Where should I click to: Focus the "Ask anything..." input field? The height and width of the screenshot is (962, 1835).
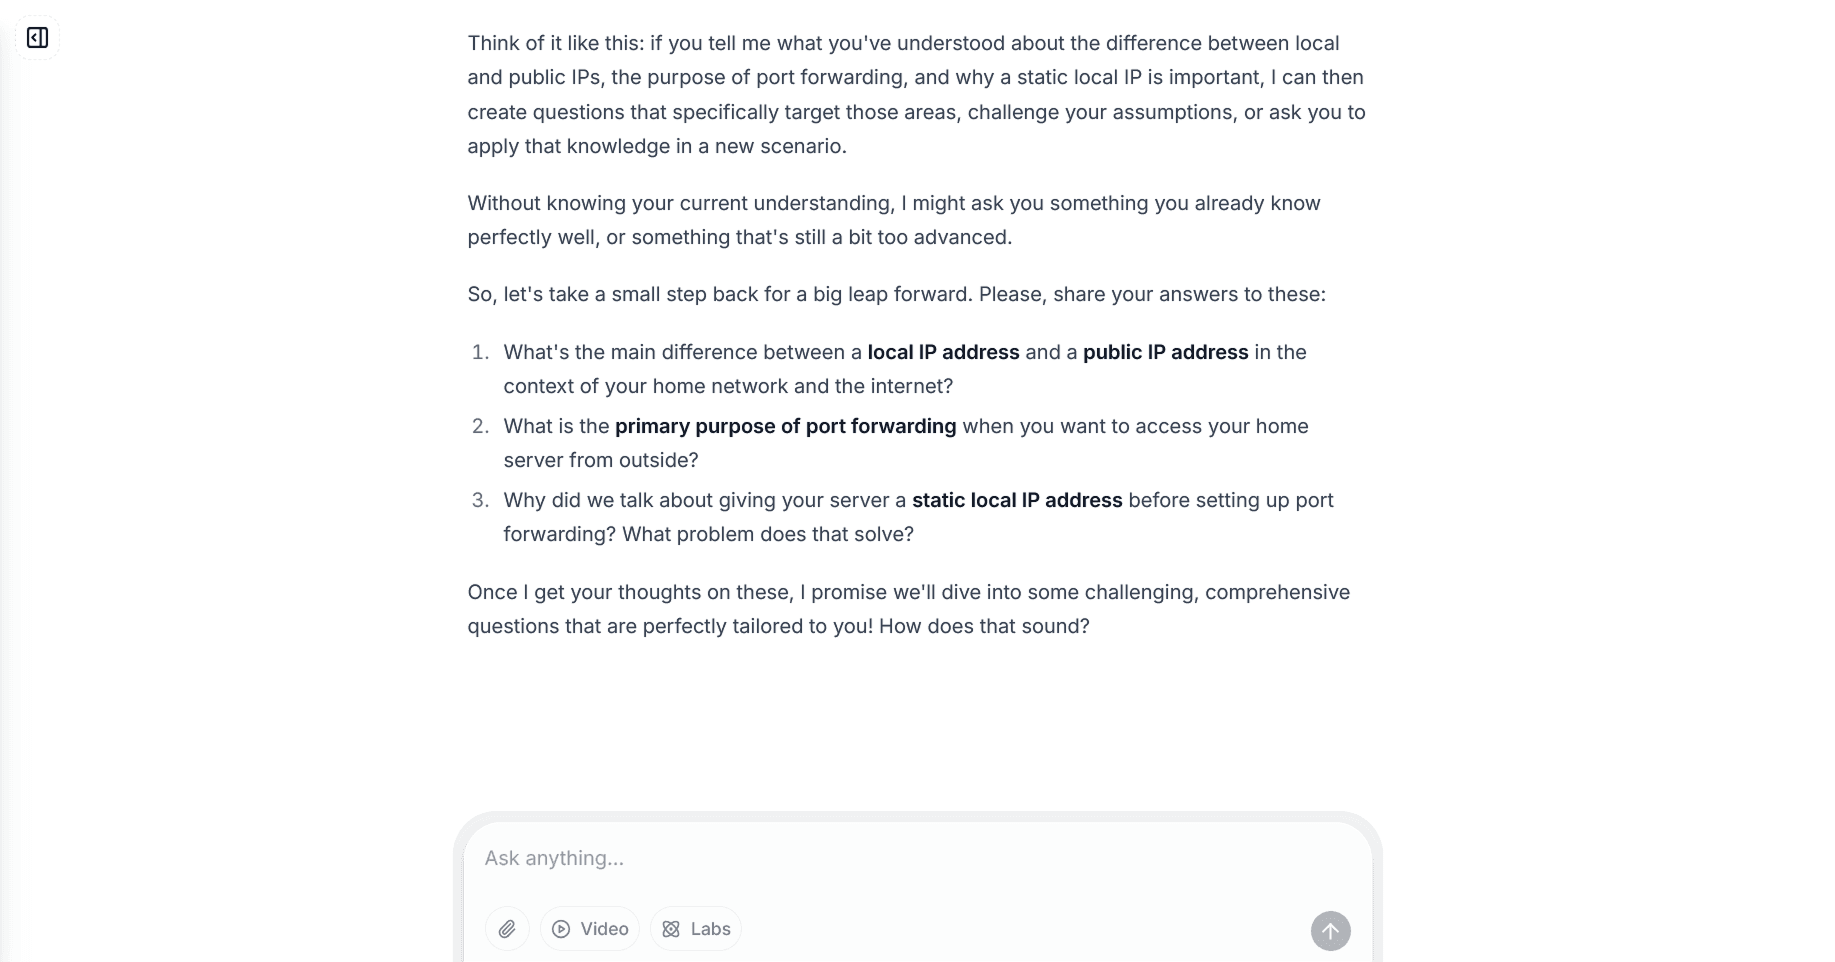tap(900, 858)
